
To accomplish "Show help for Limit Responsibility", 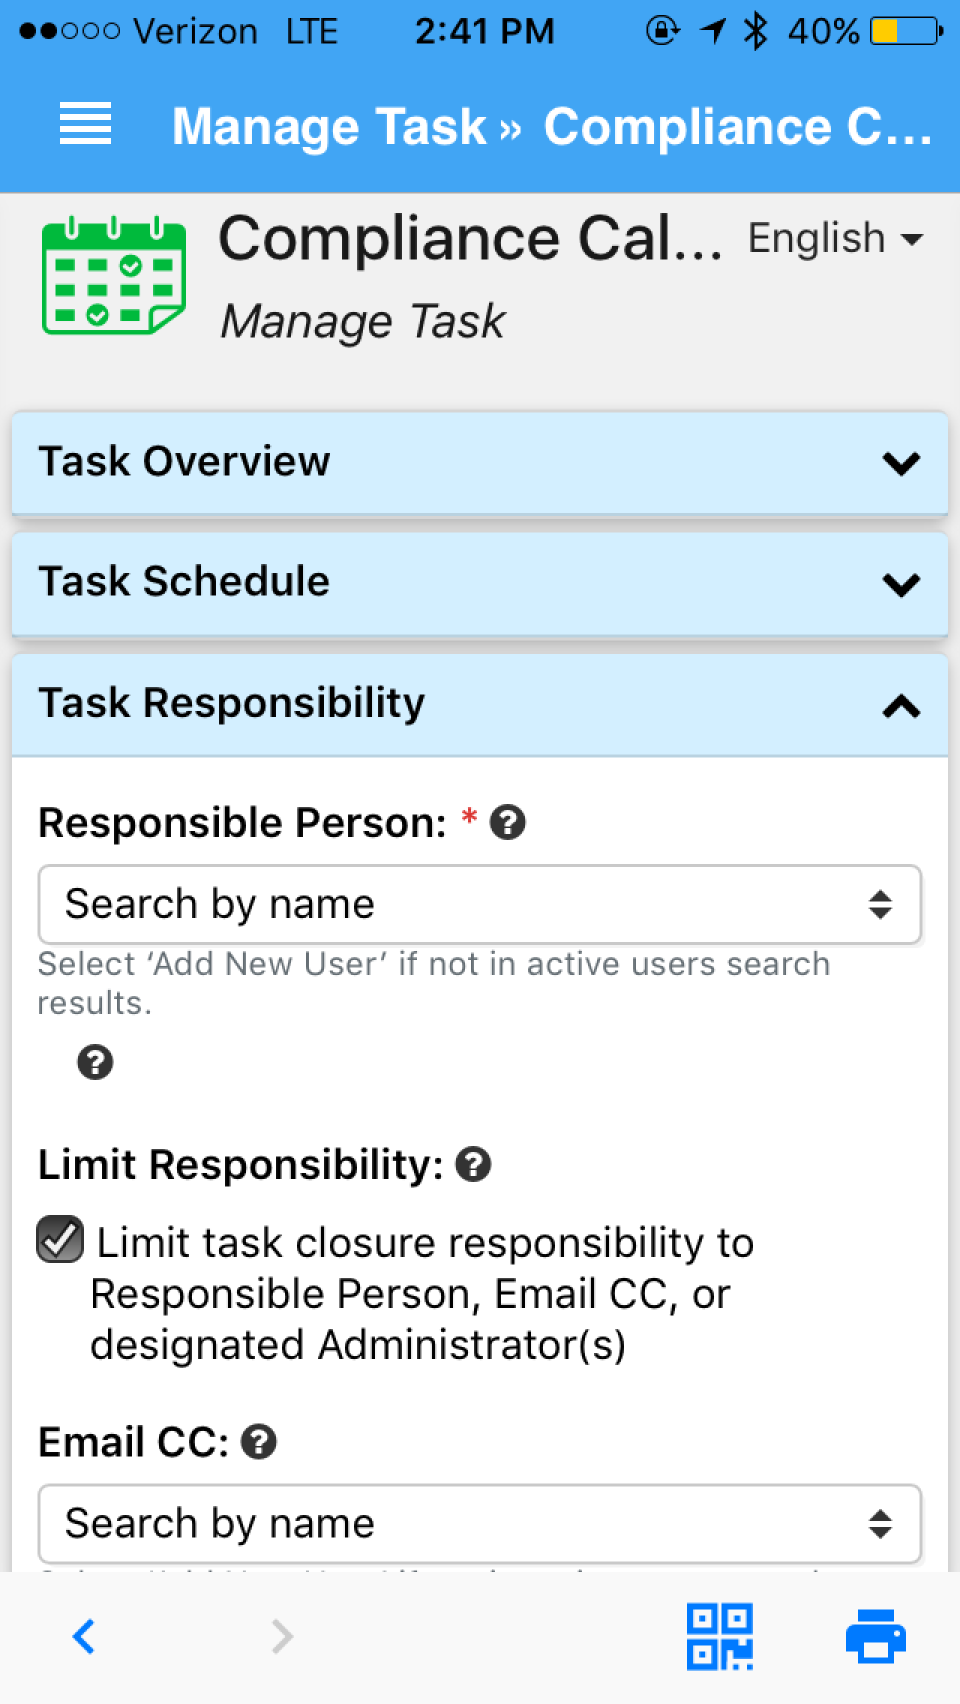I will tap(473, 1165).
